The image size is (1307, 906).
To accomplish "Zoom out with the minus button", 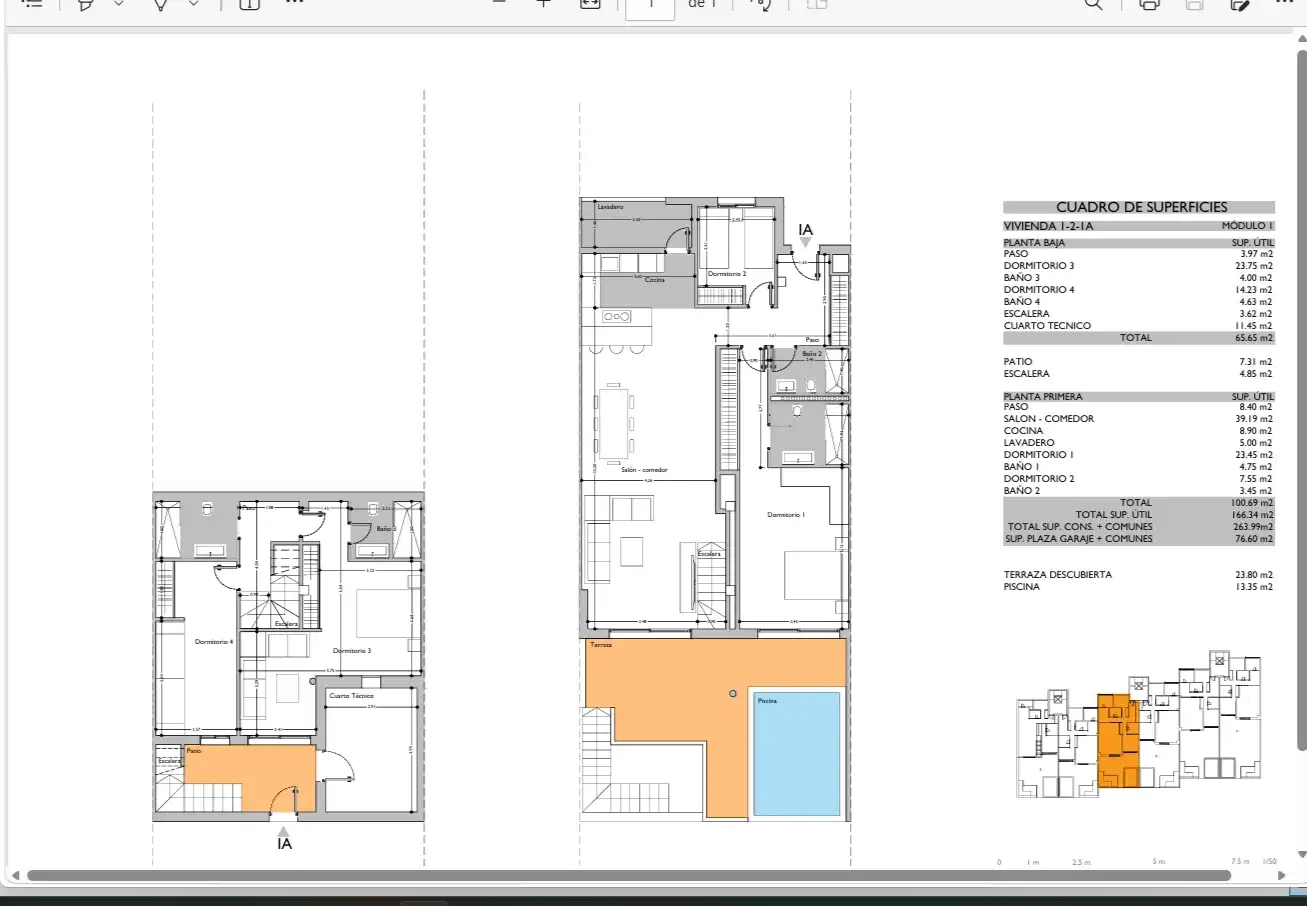I will (x=500, y=3).
